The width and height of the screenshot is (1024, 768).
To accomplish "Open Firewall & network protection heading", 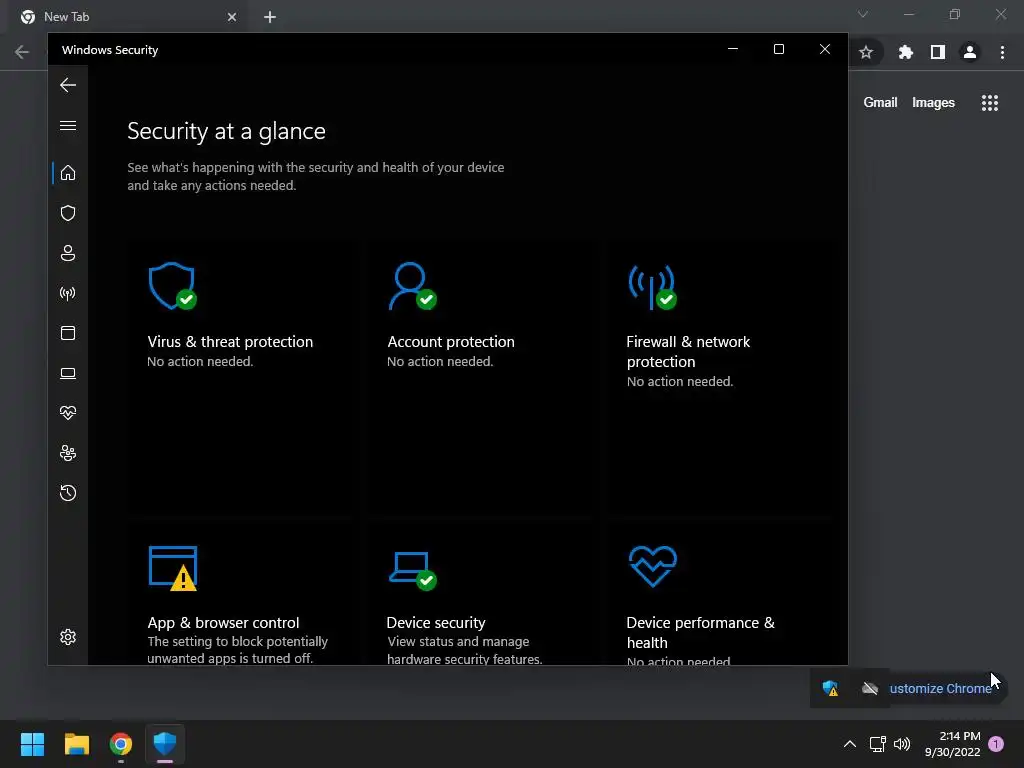I will tap(688, 351).
